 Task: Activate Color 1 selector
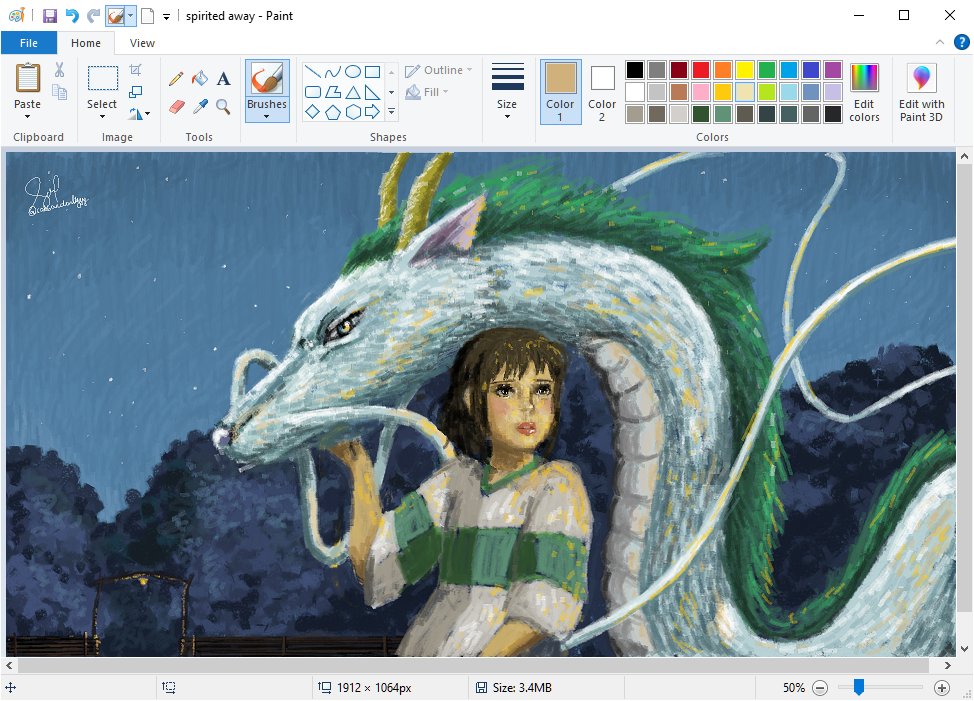point(560,92)
